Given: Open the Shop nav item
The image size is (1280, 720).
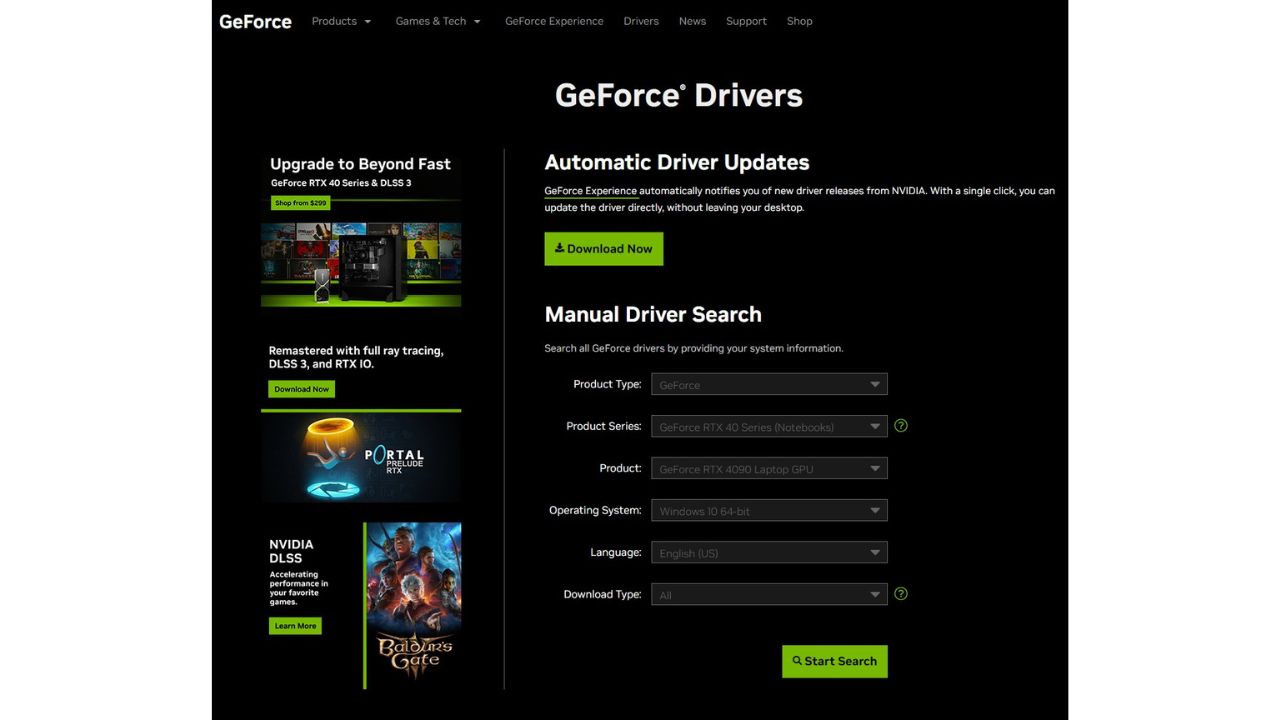Looking at the screenshot, I should coord(799,21).
